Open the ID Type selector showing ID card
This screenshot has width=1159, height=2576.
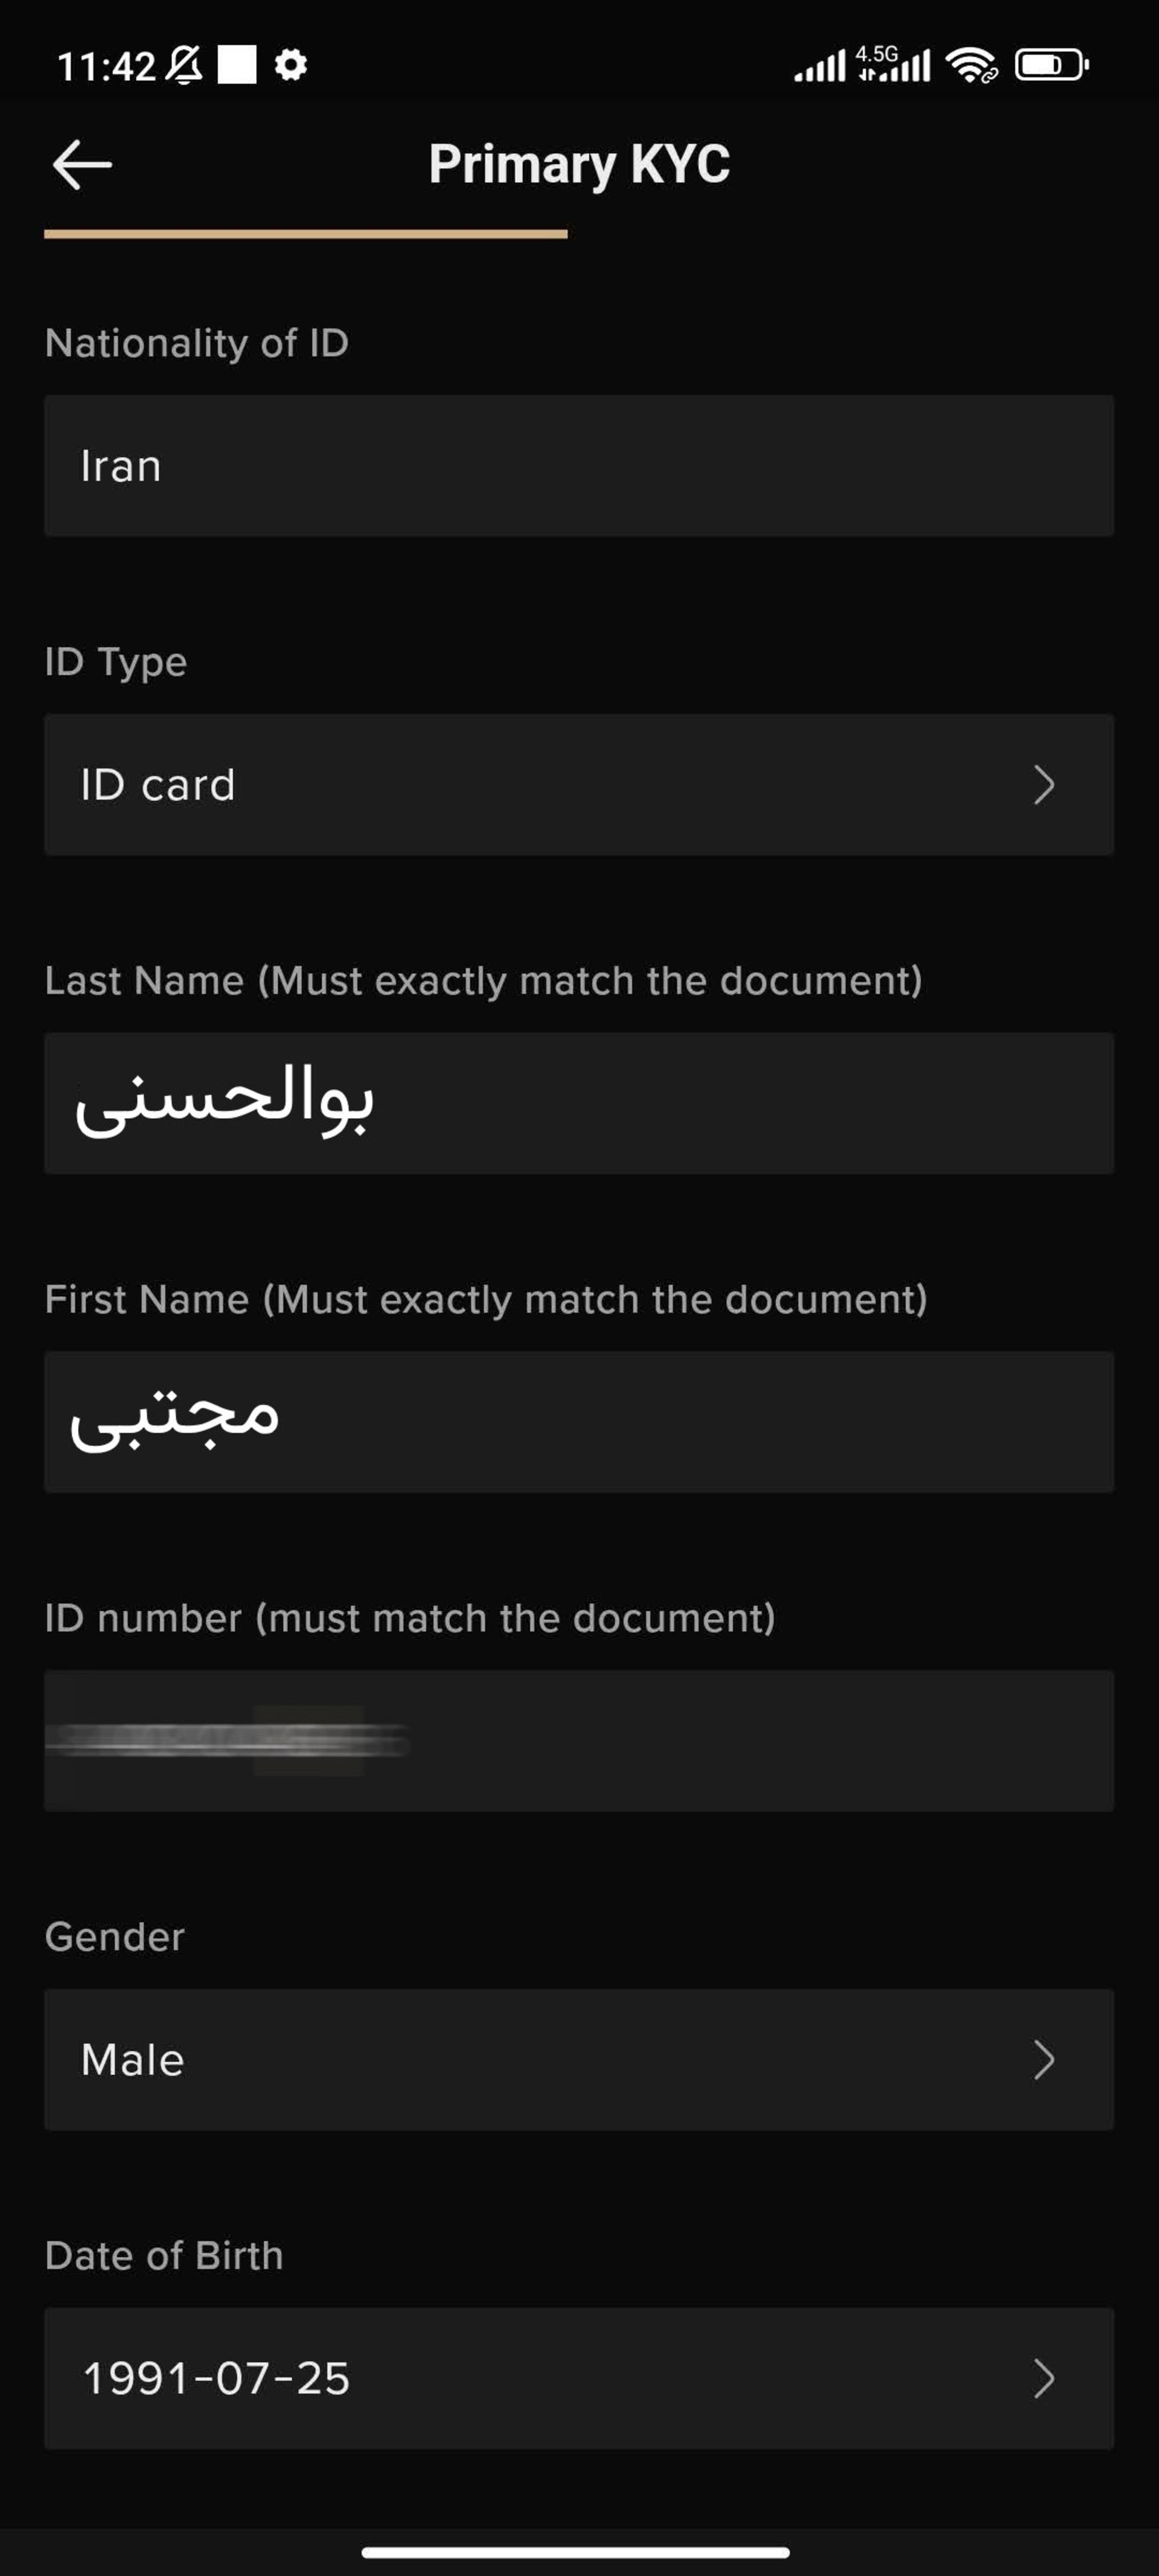578,785
